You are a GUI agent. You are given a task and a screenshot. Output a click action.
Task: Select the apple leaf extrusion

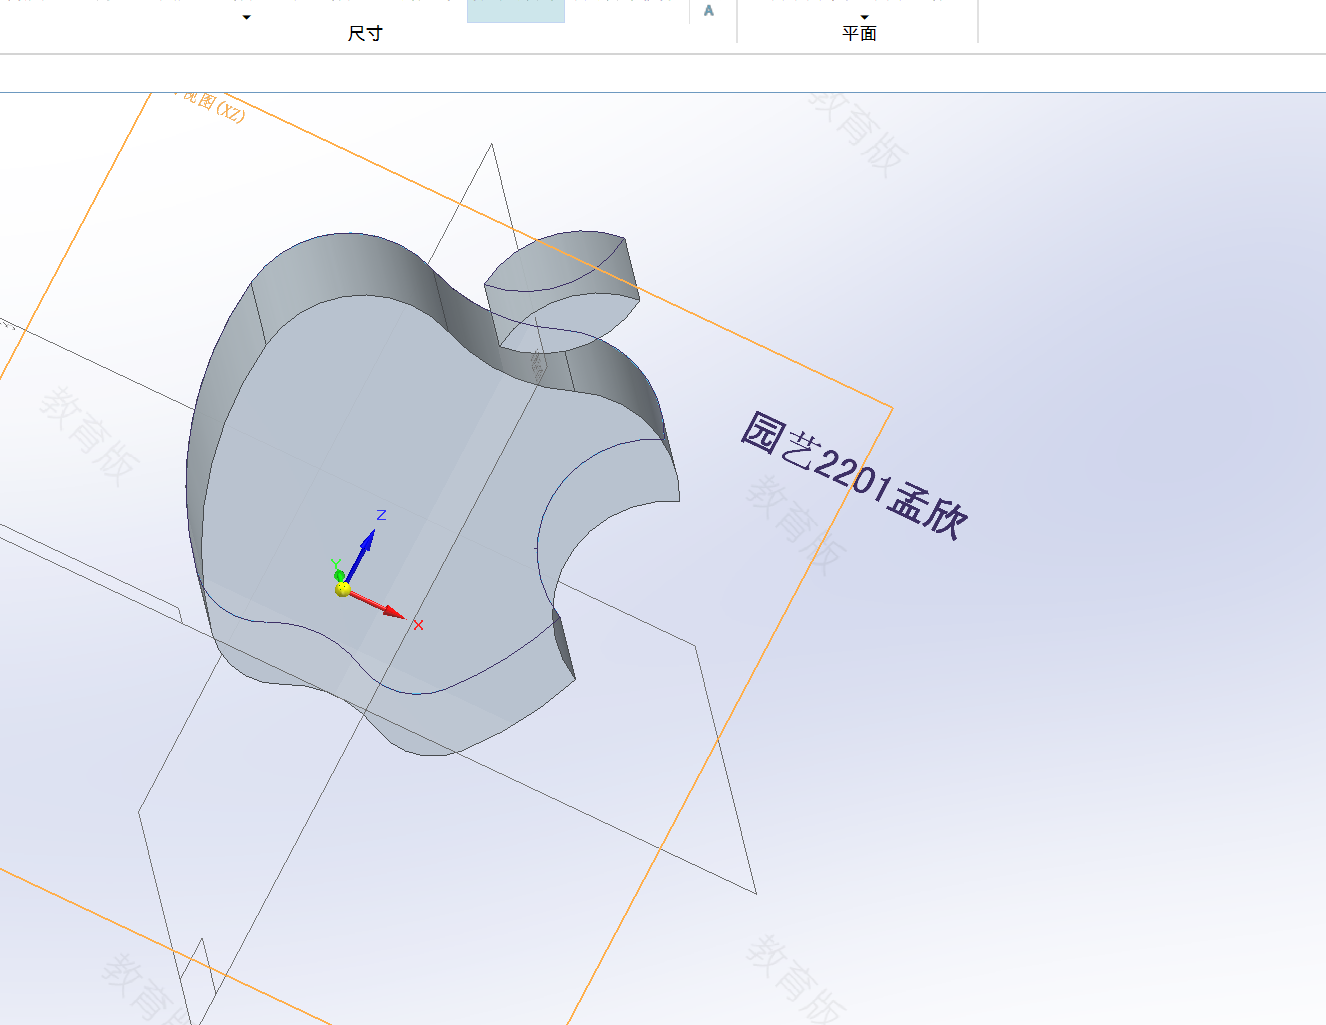click(x=562, y=290)
